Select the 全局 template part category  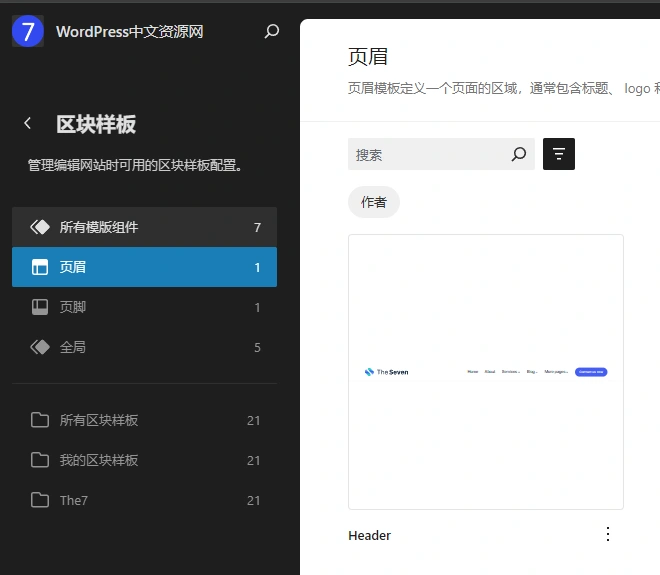tap(144, 347)
